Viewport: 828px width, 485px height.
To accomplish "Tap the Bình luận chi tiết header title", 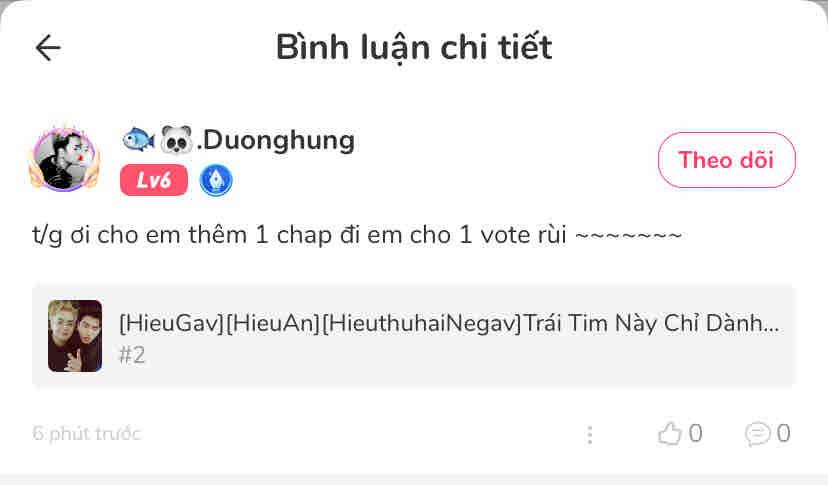I will click(414, 48).
